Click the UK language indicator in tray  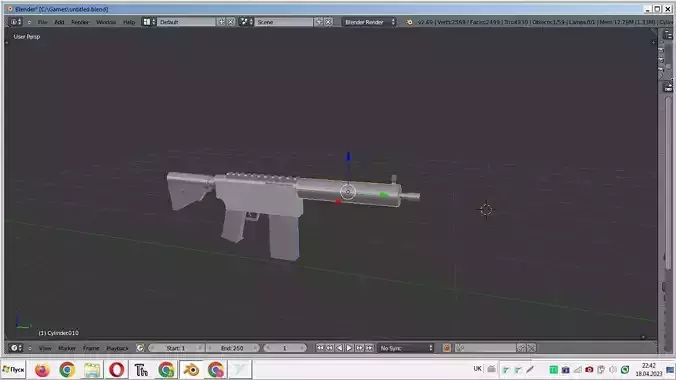477,368
